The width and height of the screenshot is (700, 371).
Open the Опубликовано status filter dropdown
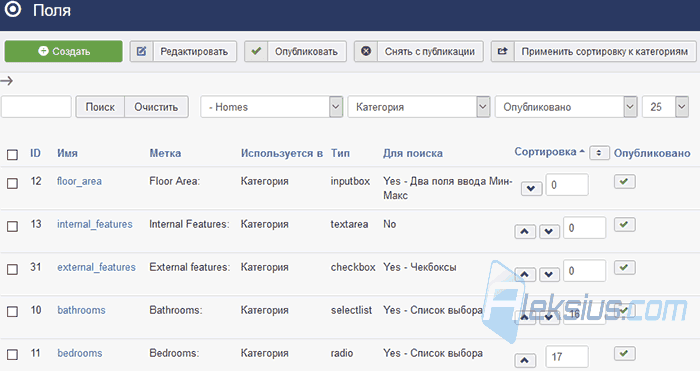coord(566,107)
